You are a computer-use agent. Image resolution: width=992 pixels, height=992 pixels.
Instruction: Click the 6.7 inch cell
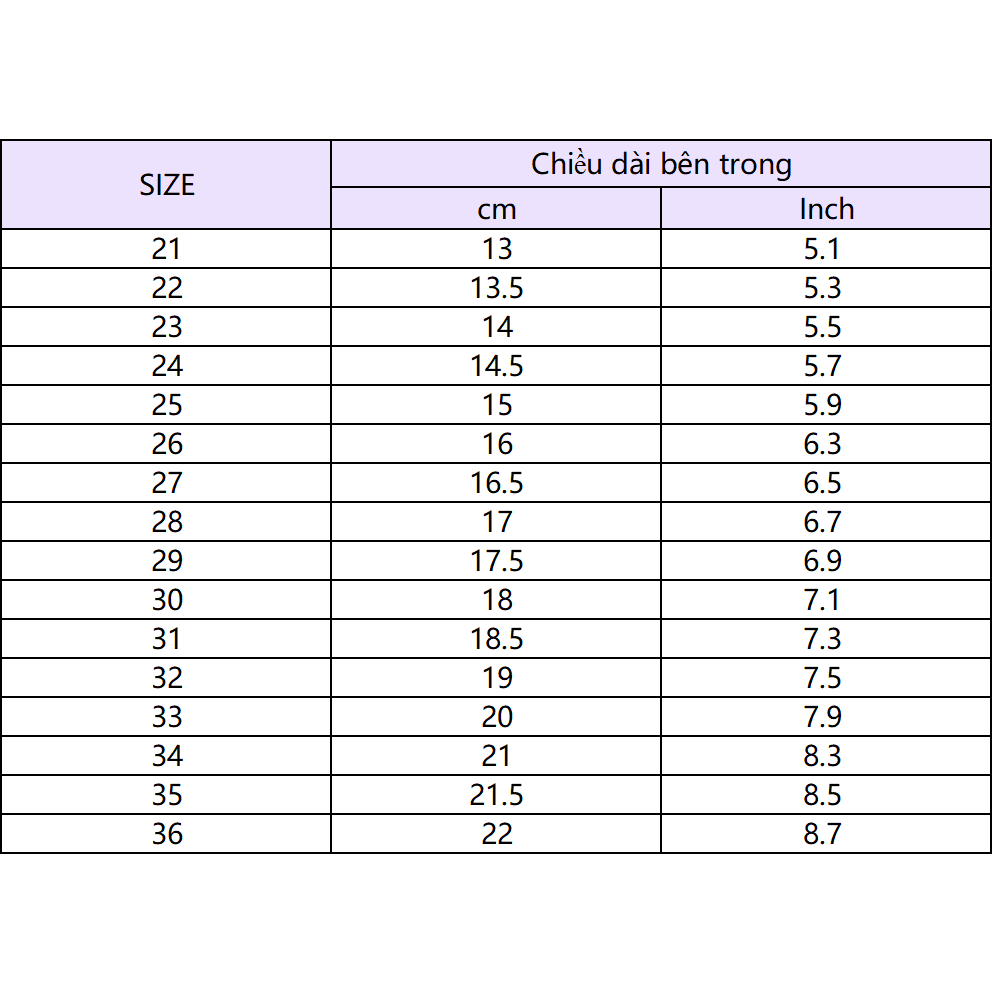pyautogui.click(x=822, y=522)
